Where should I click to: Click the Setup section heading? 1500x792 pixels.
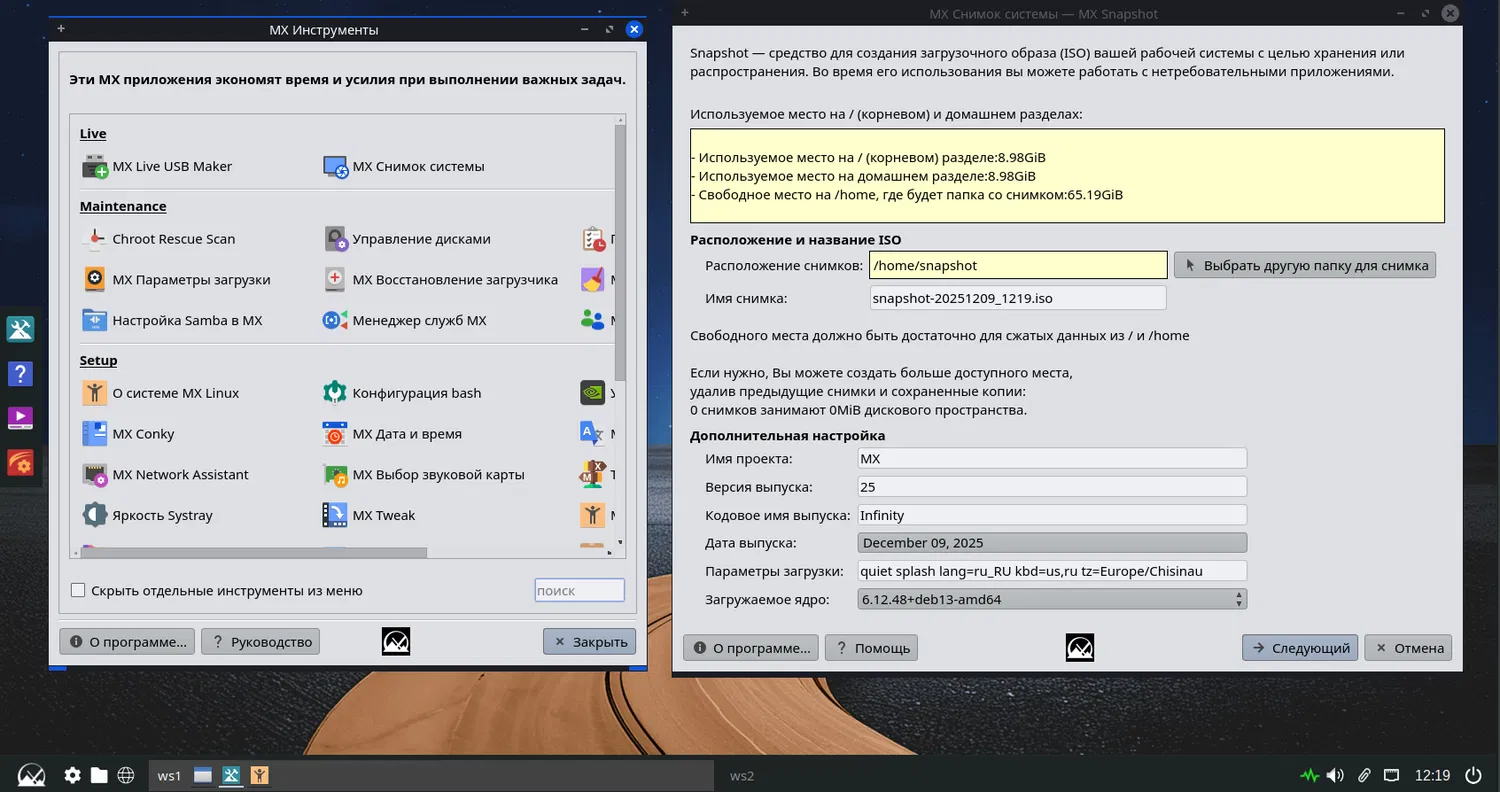point(99,360)
